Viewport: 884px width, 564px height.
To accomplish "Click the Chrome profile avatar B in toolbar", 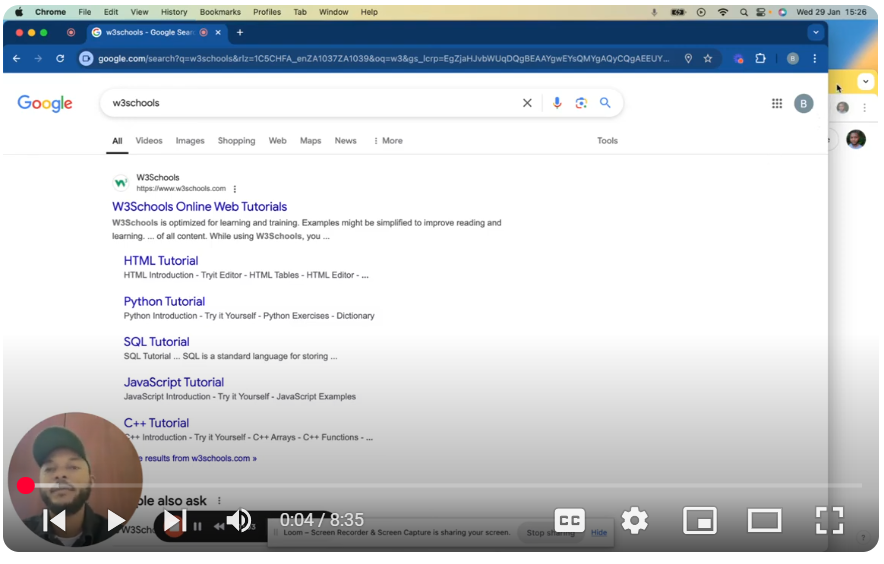I will [793, 59].
